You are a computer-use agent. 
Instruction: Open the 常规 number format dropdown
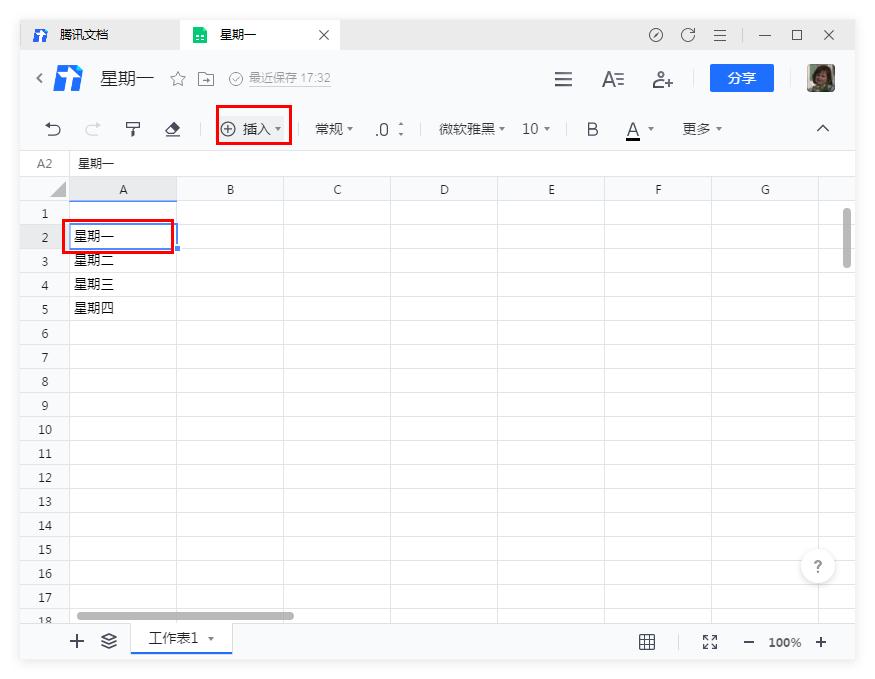tap(333, 128)
